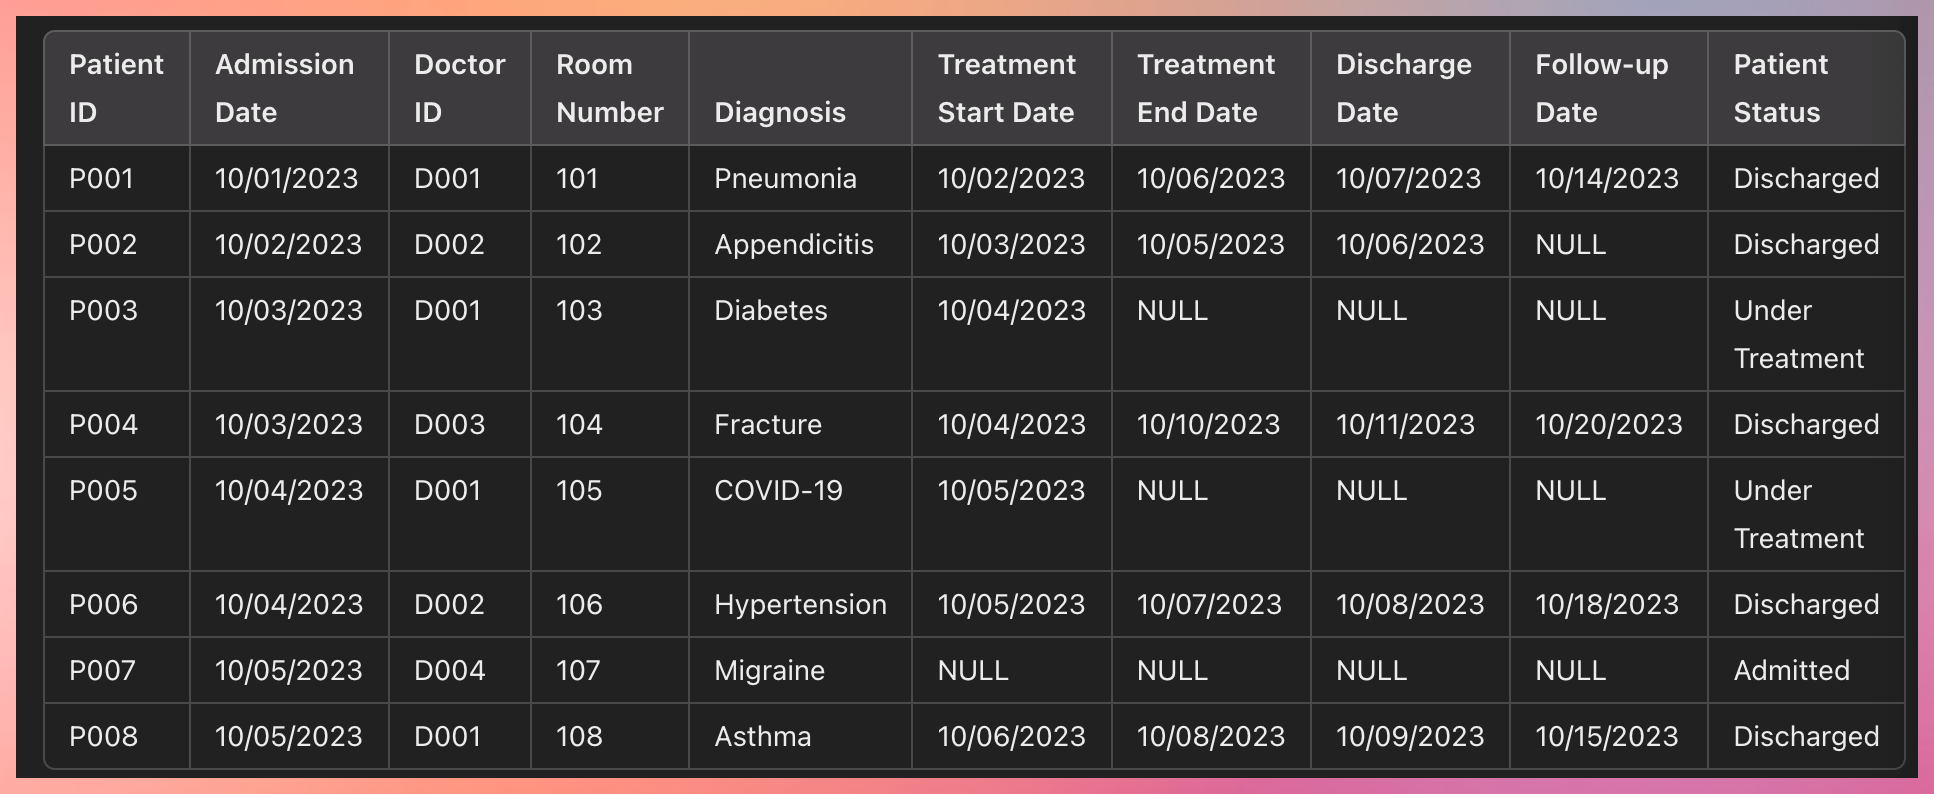Click the 10/20/2023 follow-up date cell
Image resolution: width=1934 pixels, height=794 pixels.
(x=1608, y=424)
